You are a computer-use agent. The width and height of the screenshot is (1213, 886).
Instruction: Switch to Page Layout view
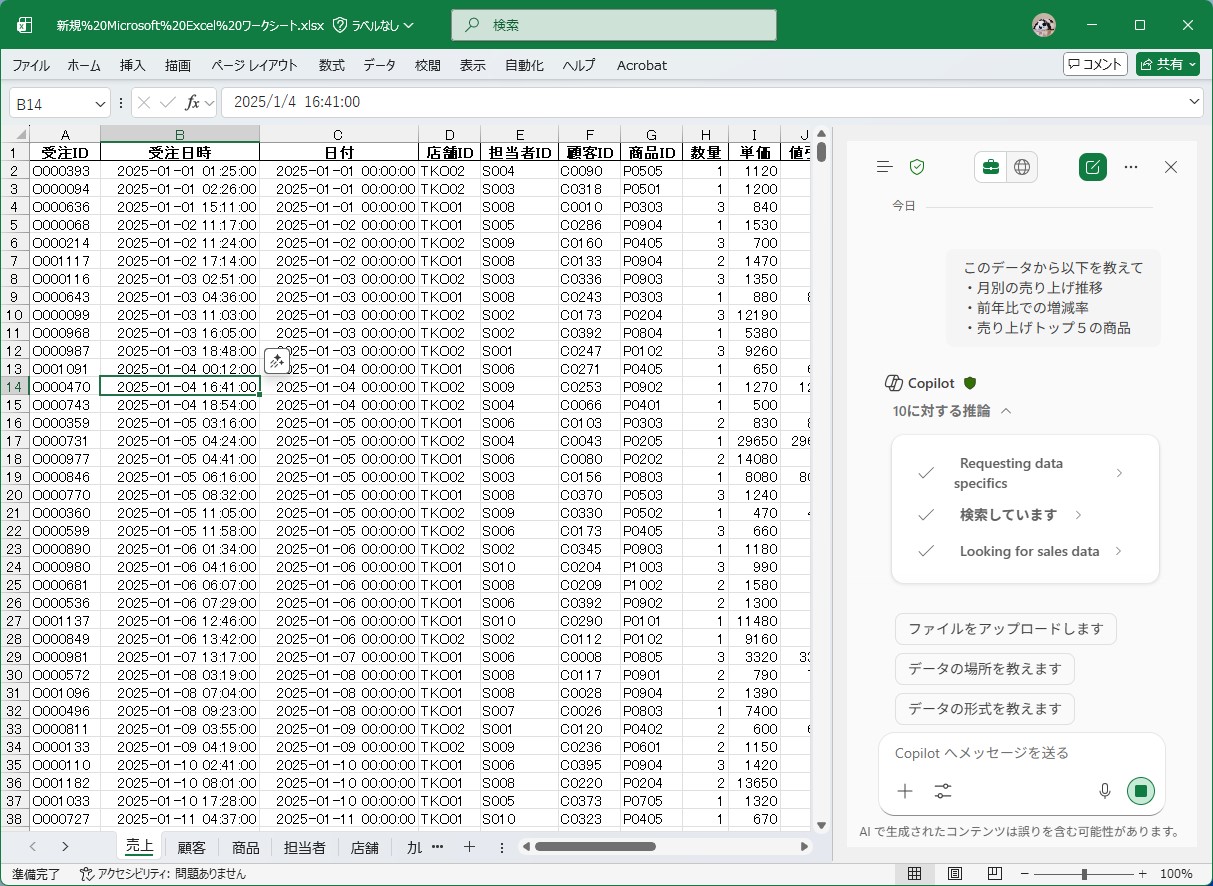pyautogui.click(x=954, y=874)
